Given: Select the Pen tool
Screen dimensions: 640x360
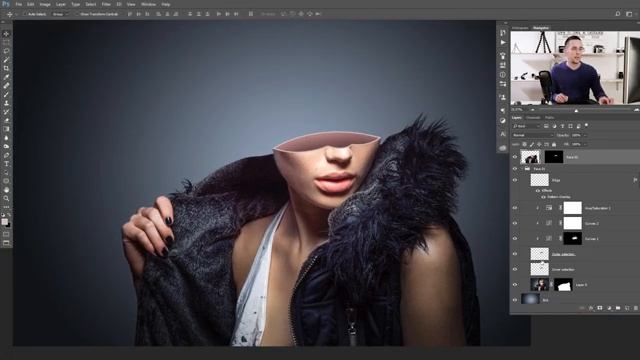Looking at the screenshot, I should pos(6,155).
